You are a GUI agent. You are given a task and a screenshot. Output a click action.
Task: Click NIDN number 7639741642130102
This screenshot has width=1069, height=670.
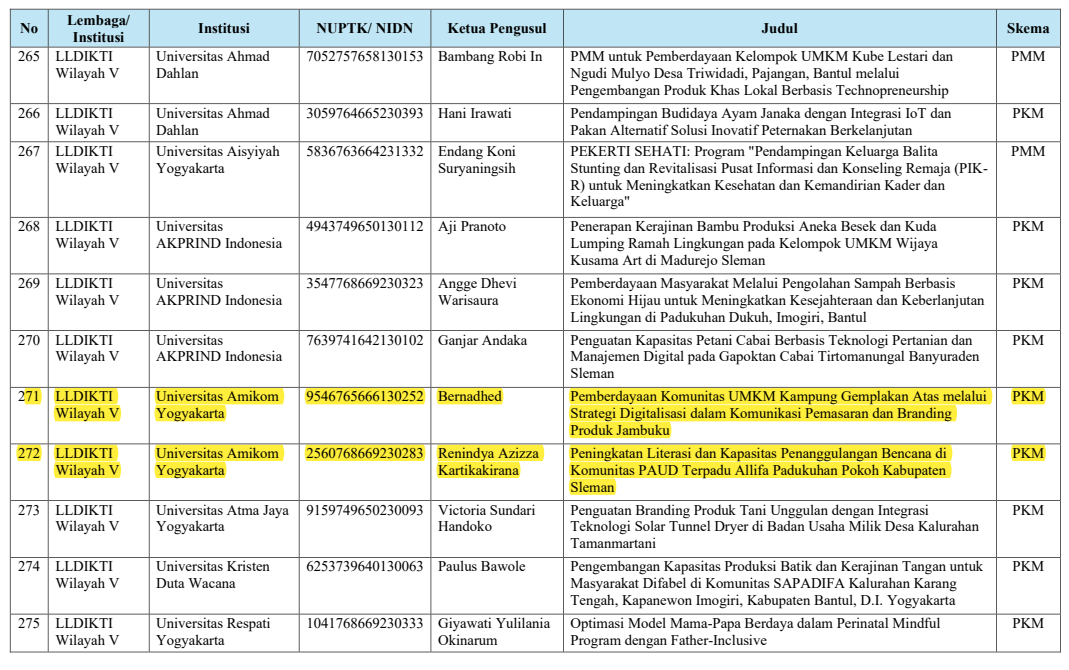click(365, 341)
